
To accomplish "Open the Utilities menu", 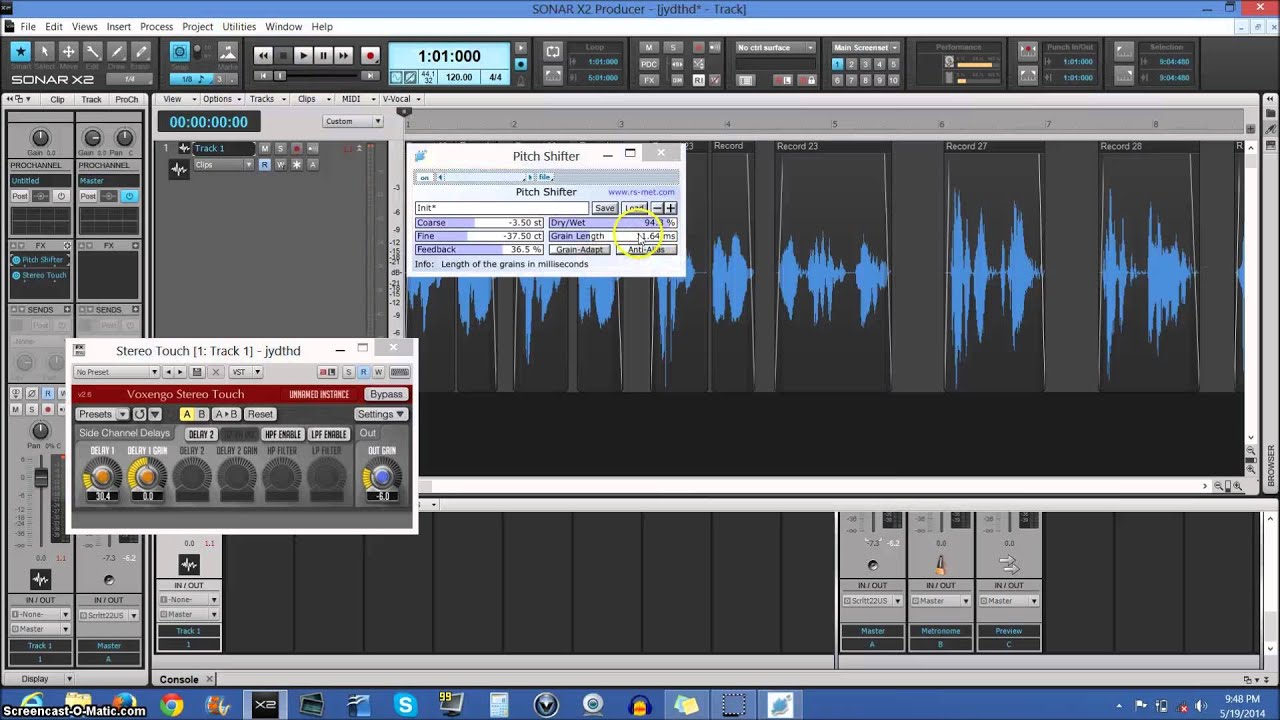I will click(239, 27).
